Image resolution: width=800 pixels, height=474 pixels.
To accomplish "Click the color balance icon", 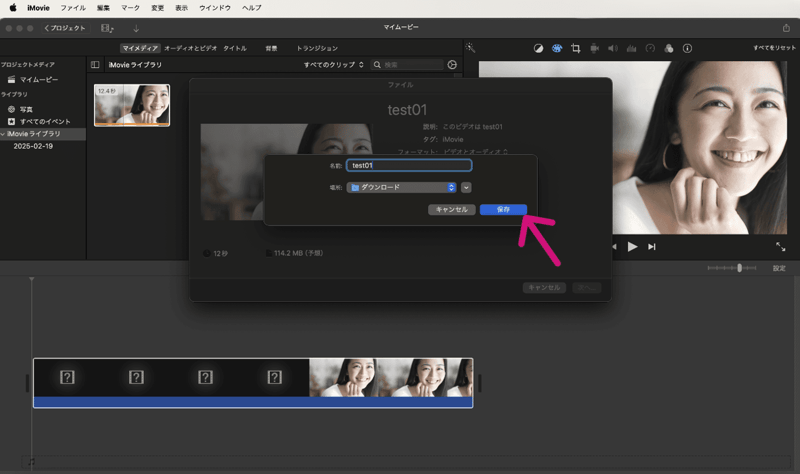I will [537, 48].
